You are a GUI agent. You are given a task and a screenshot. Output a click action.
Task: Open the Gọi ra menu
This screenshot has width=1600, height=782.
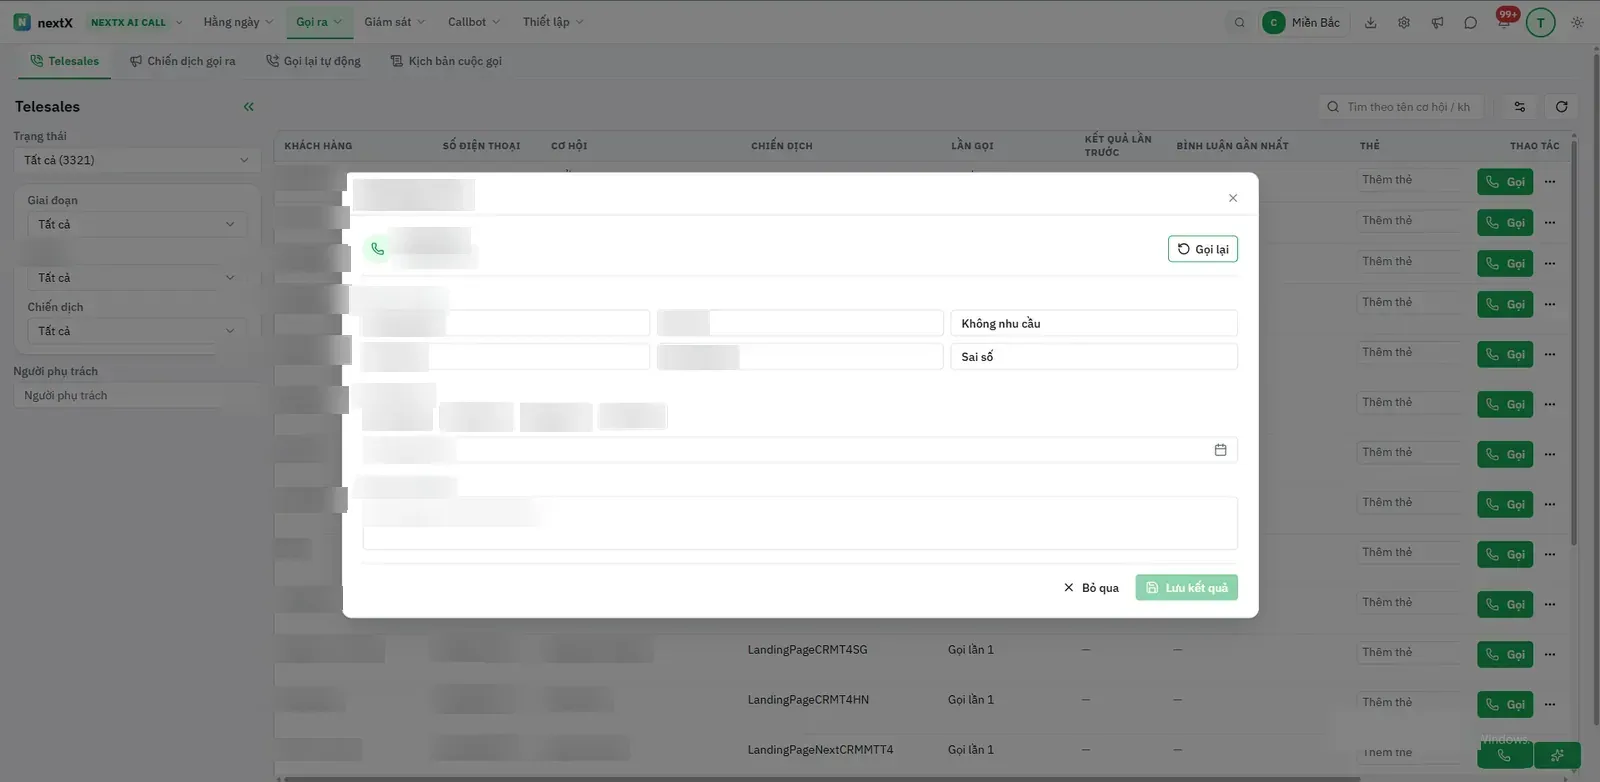click(x=319, y=22)
